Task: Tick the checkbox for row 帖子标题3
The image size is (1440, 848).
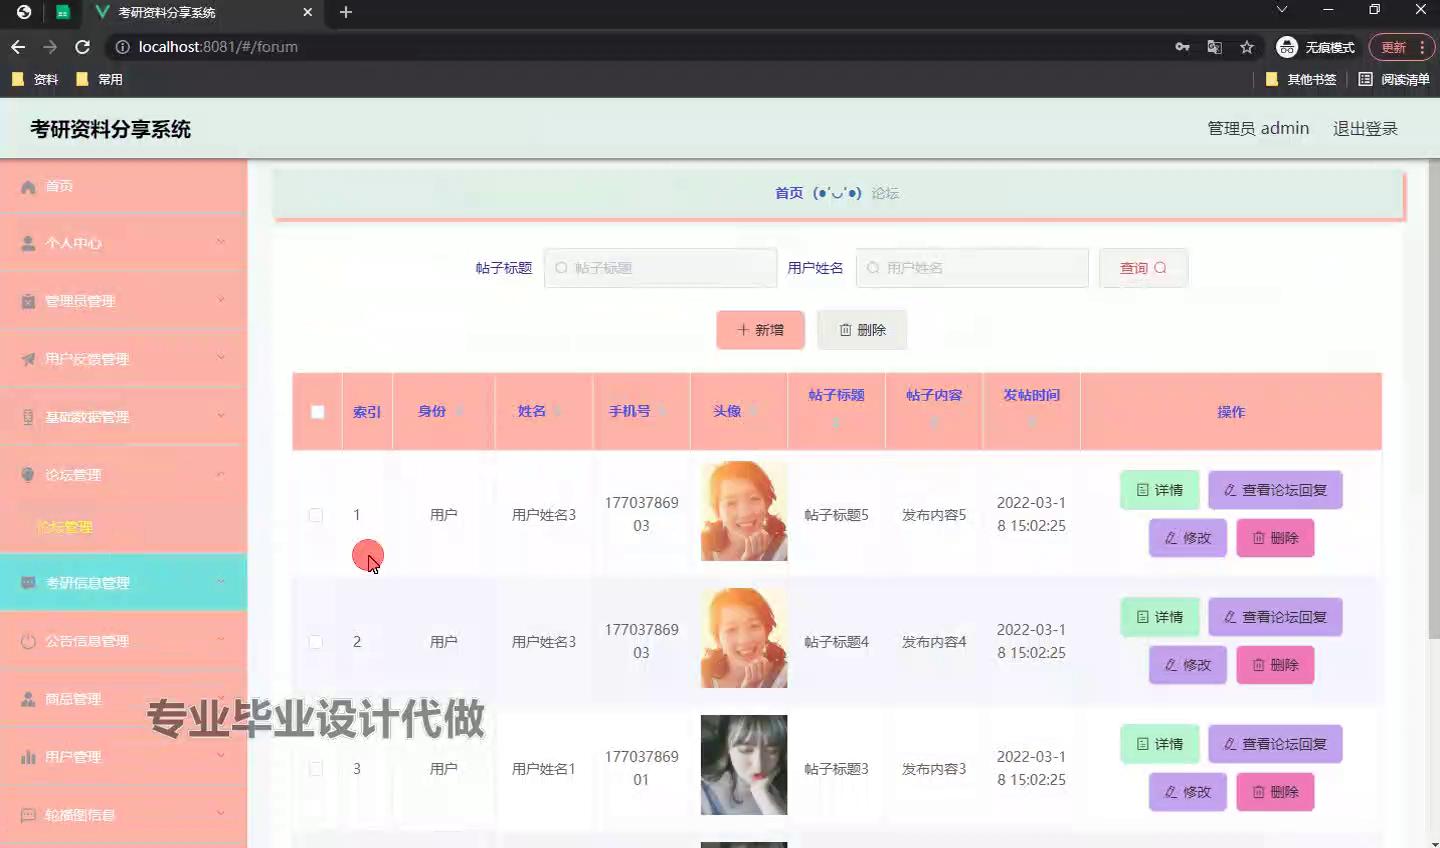Action: pyautogui.click(x=316, y=769)
